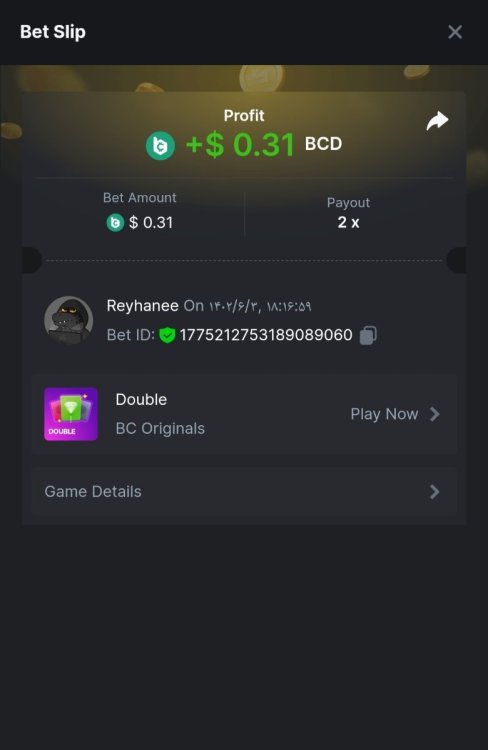The image size is (488, 750).
Task: Click the 2 x payout value
Action: pos(348,222)
